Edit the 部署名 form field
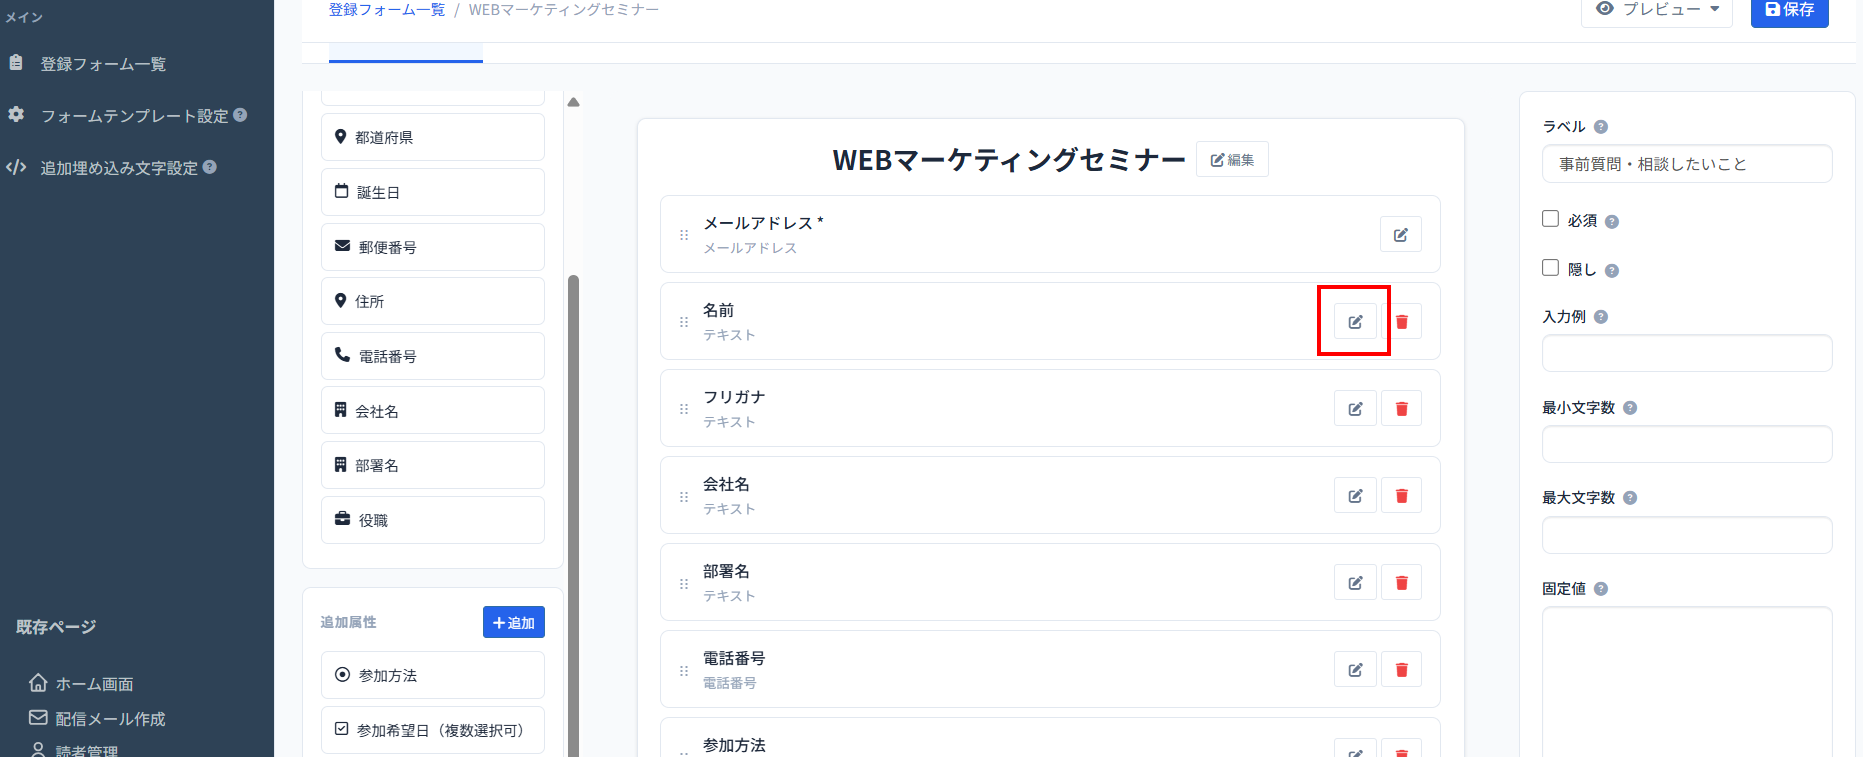The height and width of the screenshot is (757, 1863). click(1355, 583)
